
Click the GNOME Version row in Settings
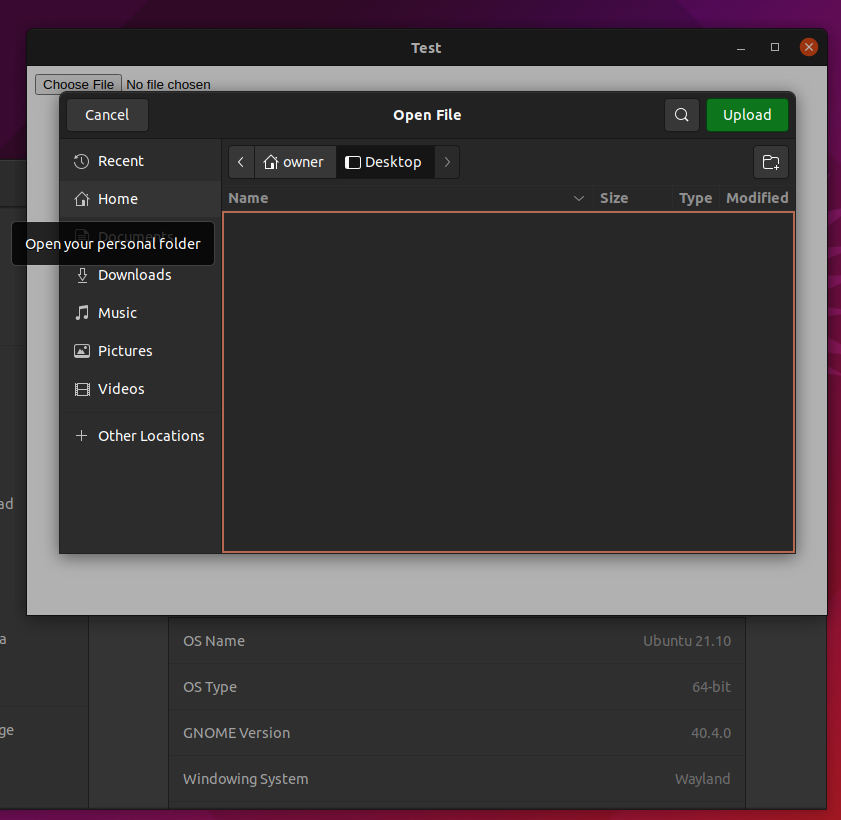point(456,733)
